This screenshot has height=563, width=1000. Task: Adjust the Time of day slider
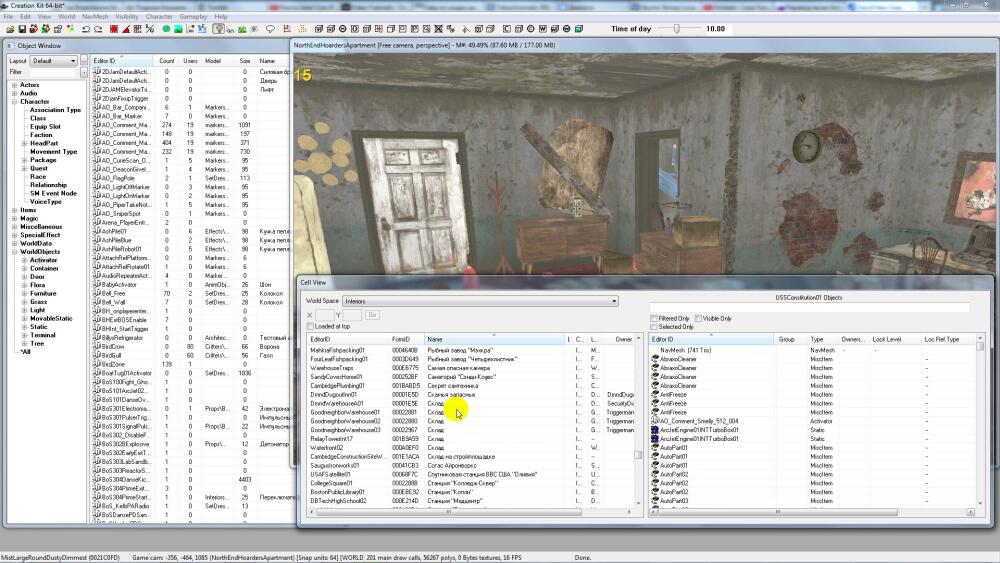677,29
